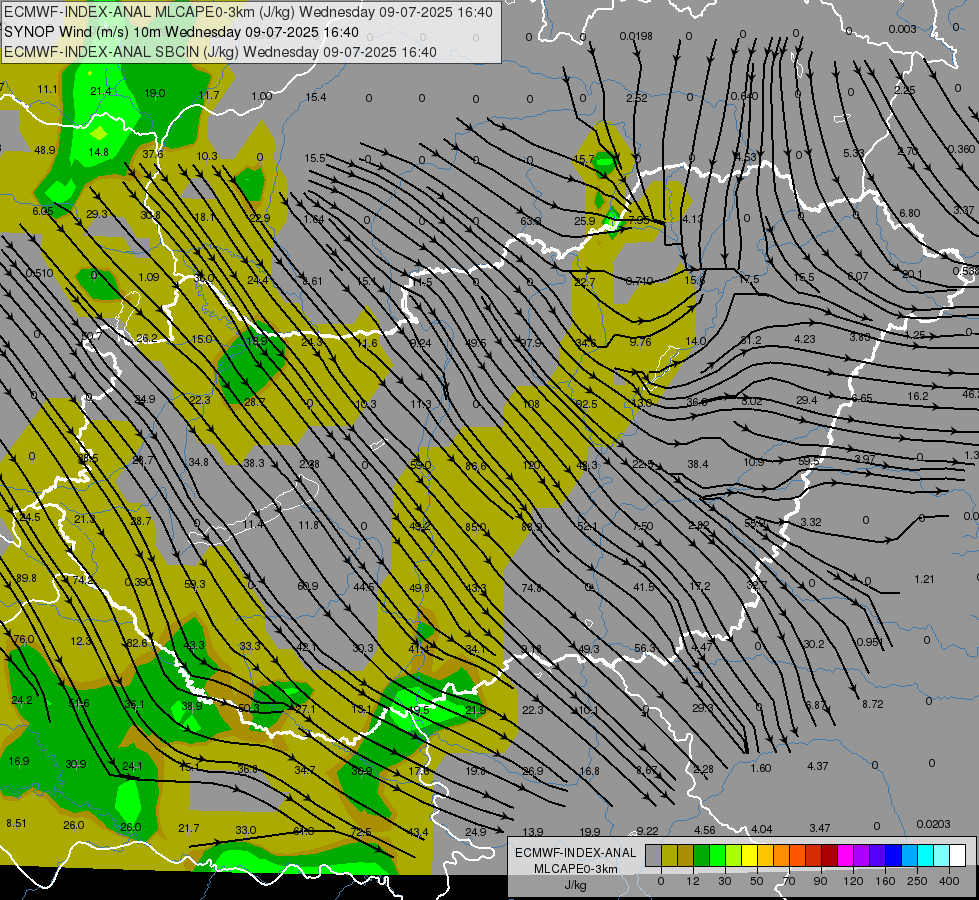Click the map value '48.9'

click(44, 150)
